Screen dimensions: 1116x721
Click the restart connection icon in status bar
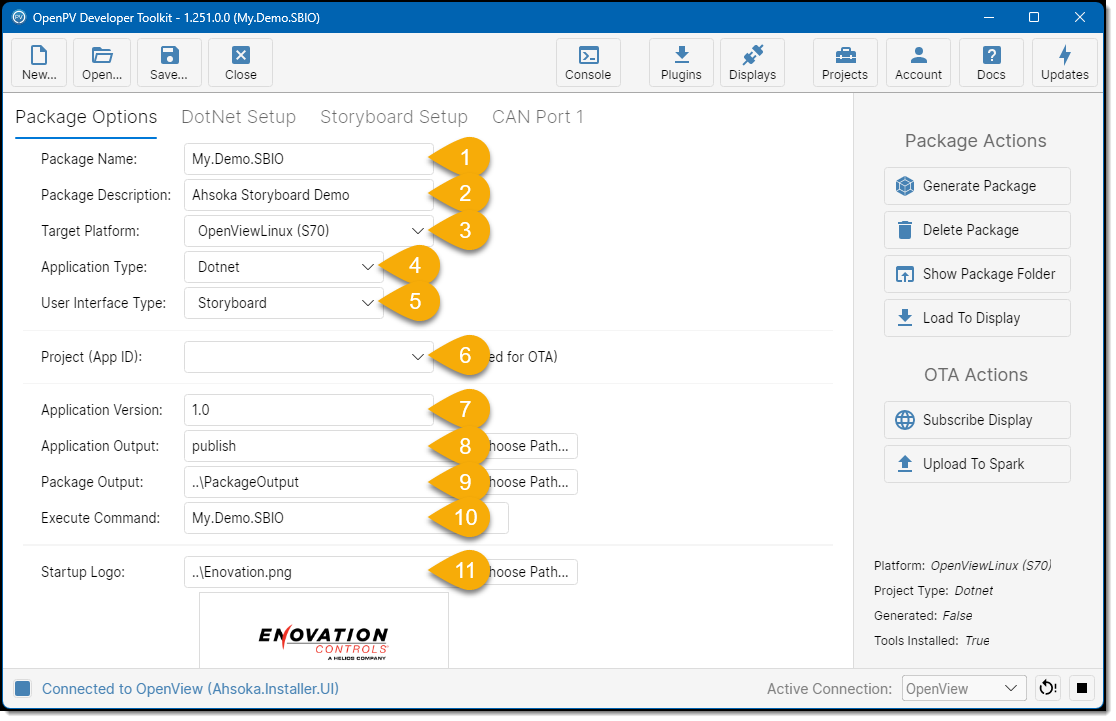click(1048, 688)
